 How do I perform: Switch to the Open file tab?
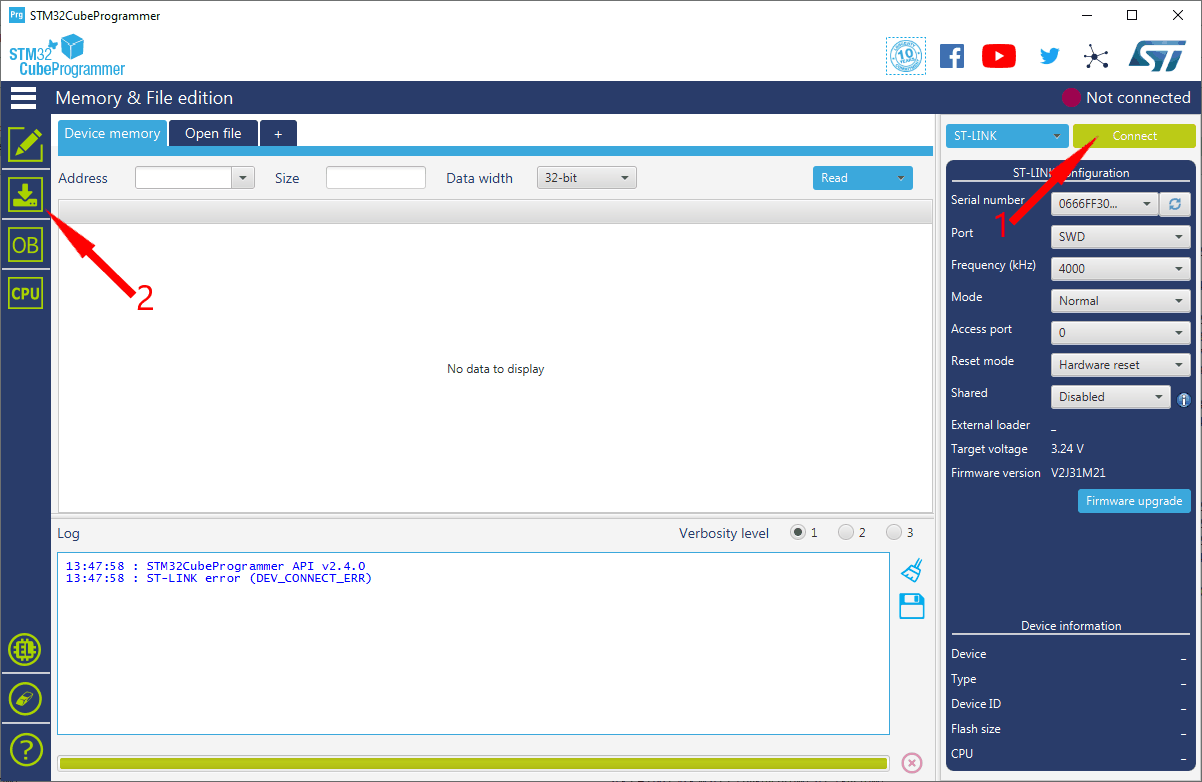(x=213, y=133)
